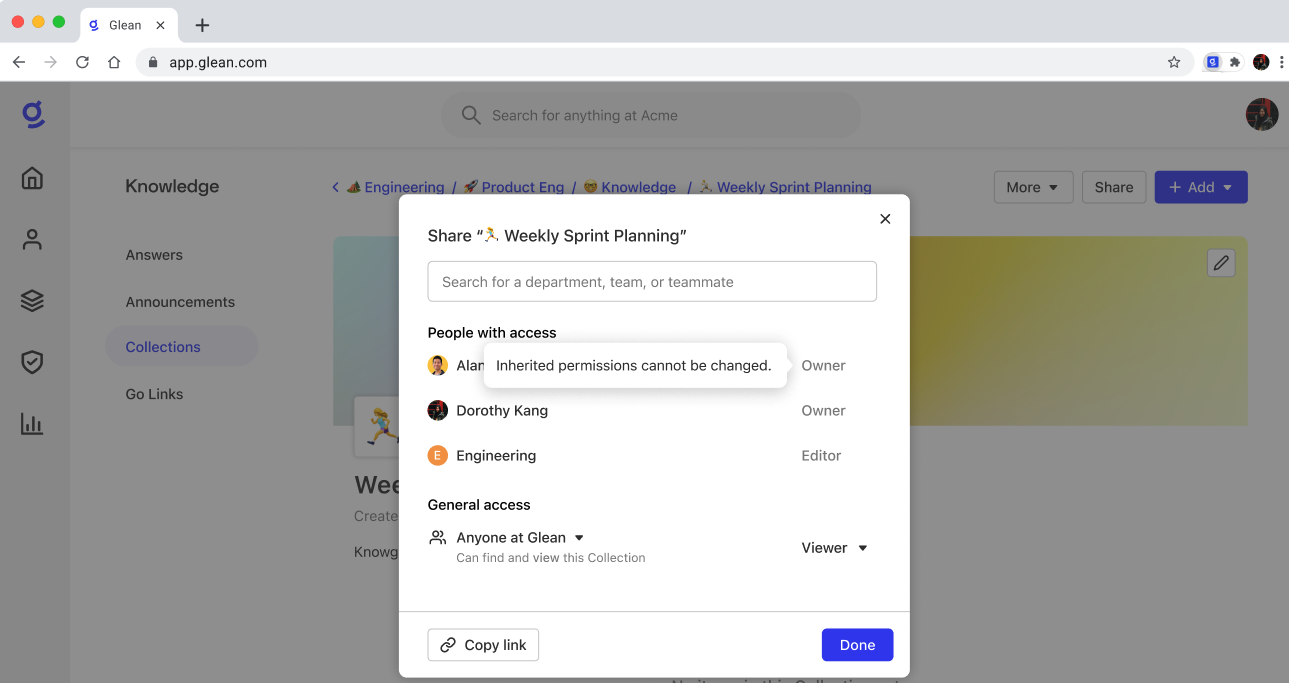1289x683 pixels.
Task: Open the Anyone at Glean dropdown
Action: 520,538
